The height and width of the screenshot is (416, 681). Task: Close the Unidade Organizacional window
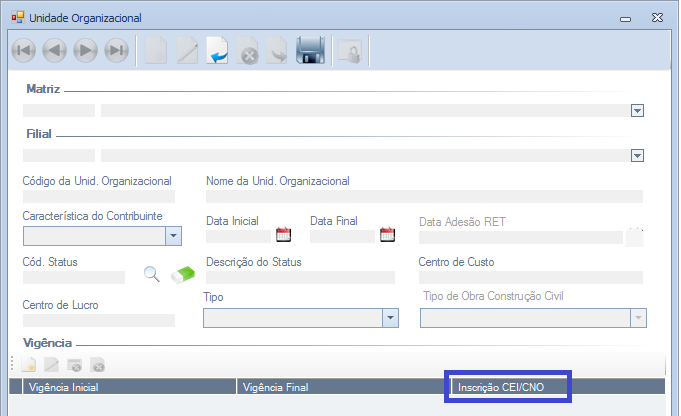pos(657,18)
